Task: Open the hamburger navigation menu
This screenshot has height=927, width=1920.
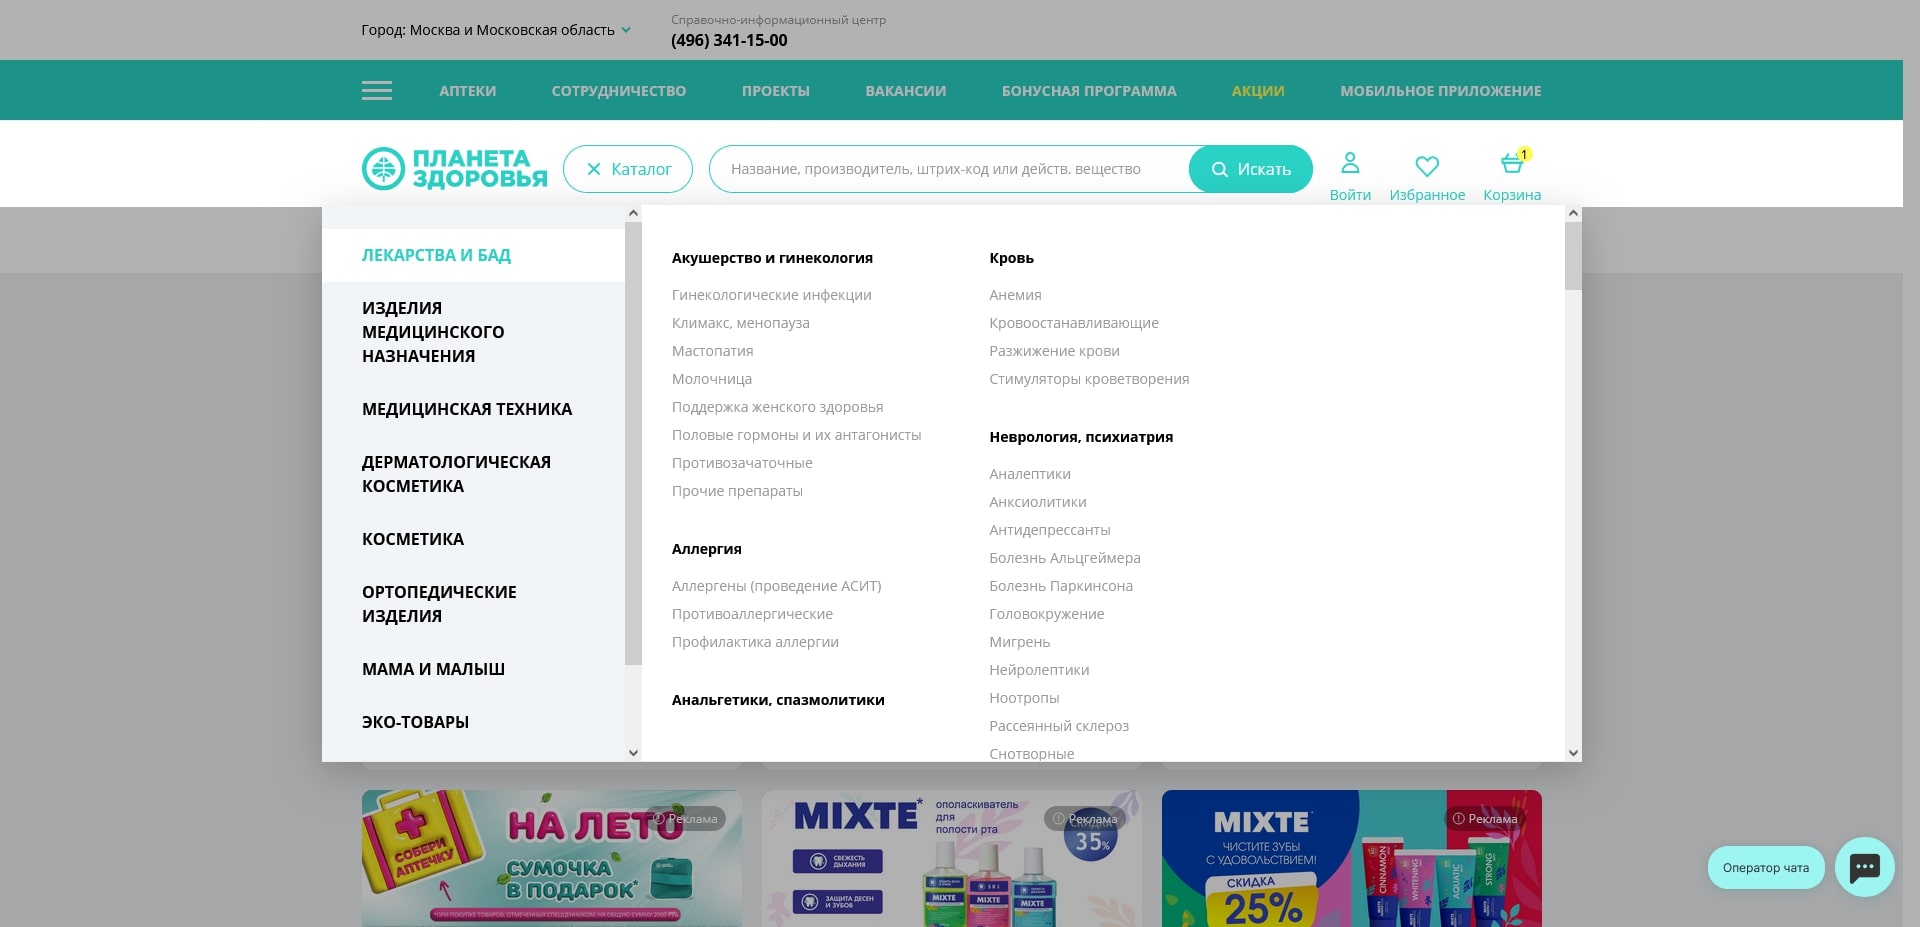Action: pyautogui.click(x=376, y=90)
